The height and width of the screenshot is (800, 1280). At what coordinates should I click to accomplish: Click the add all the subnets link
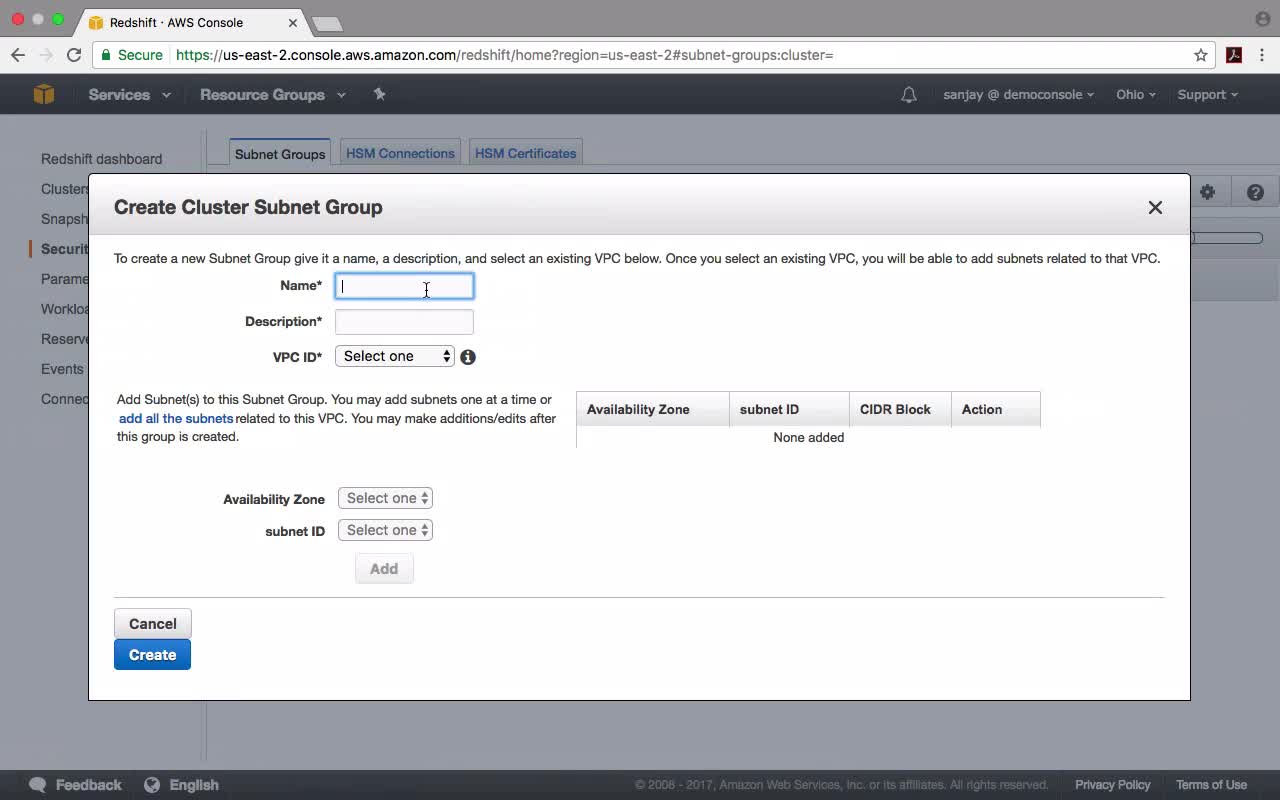[176, 419]
